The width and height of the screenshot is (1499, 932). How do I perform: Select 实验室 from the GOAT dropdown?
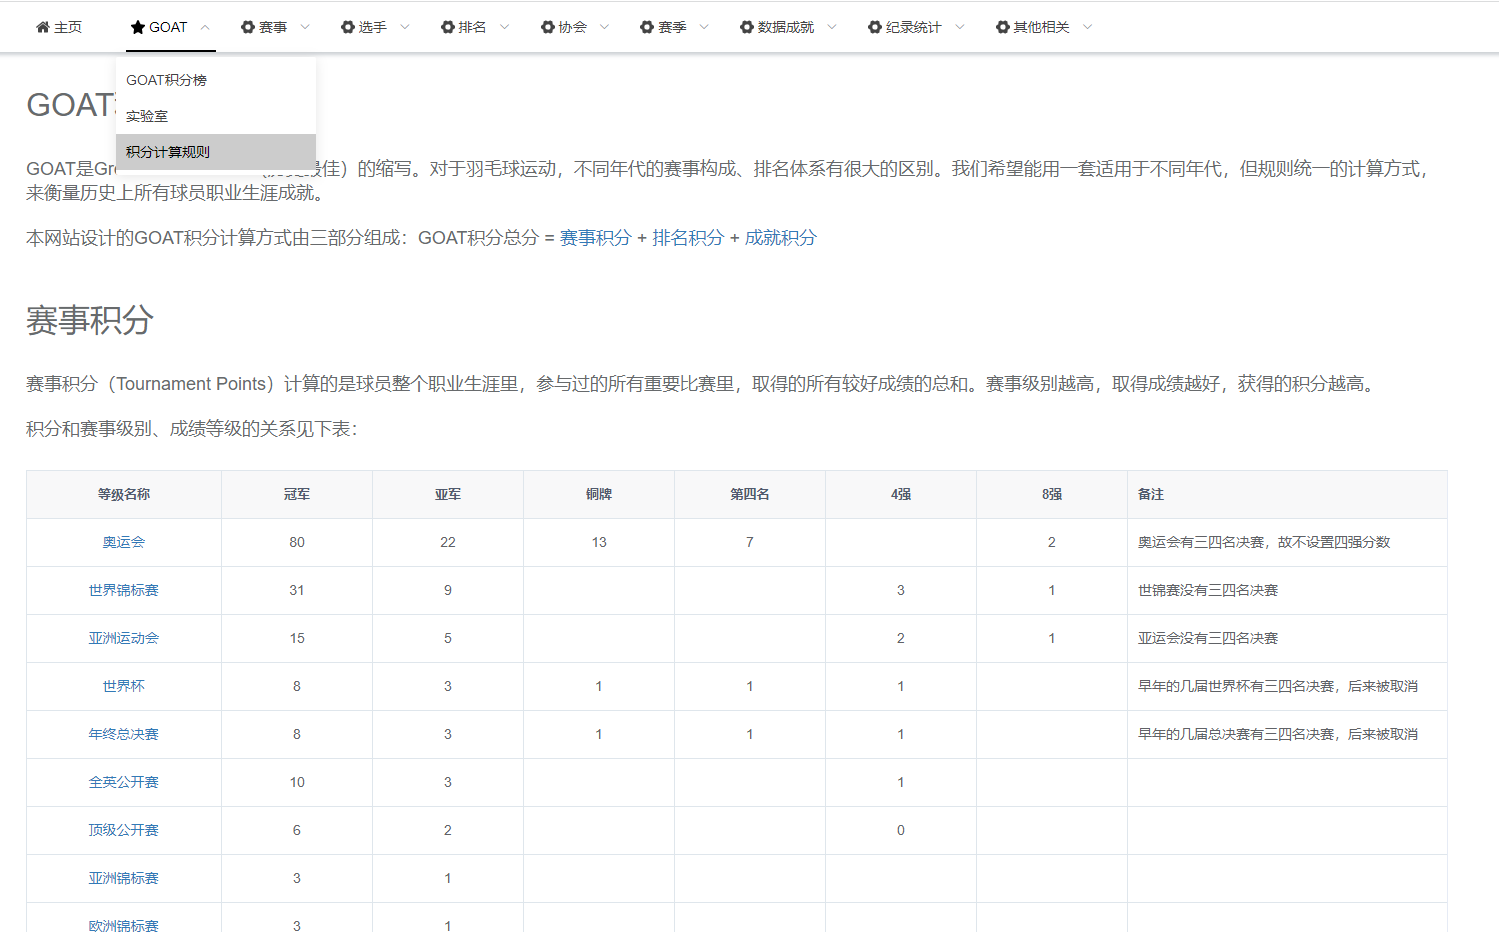coord(216,116)
